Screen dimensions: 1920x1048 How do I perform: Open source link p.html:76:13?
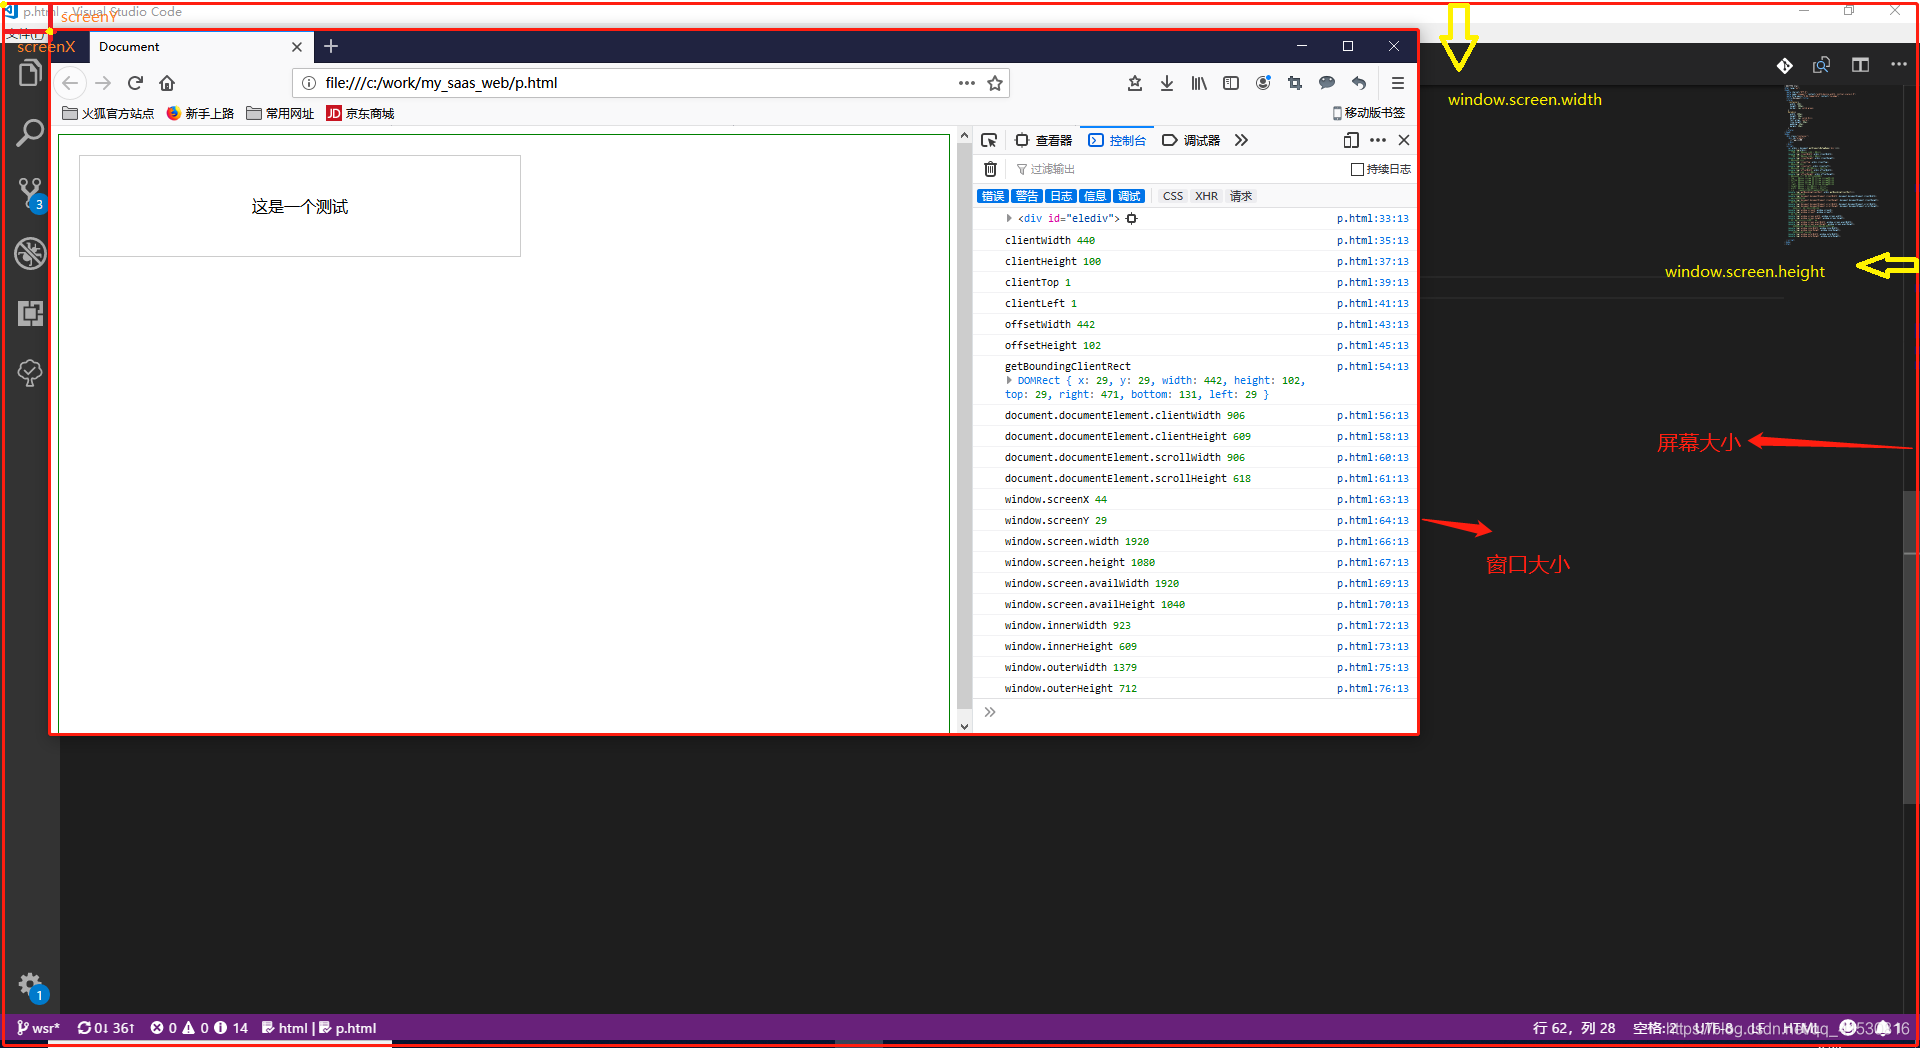tap(1372, 688)
